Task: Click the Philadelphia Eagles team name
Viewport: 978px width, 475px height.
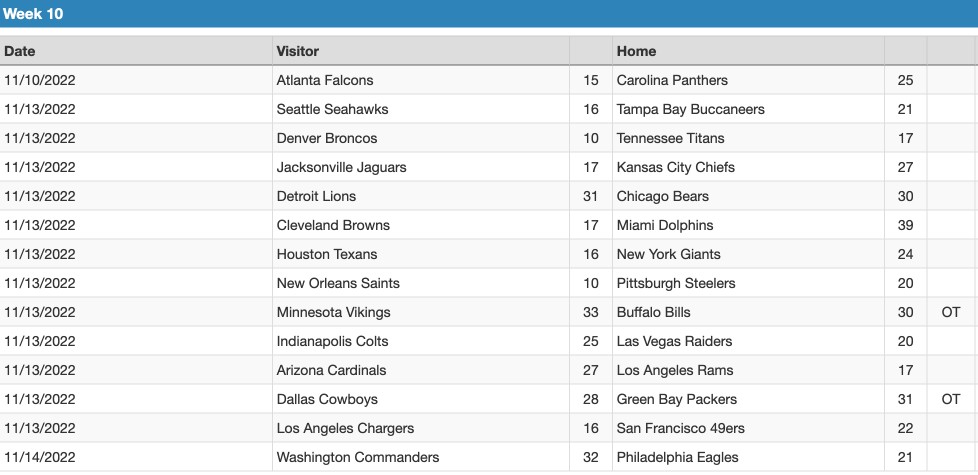Action: click(x=677, y=458)
